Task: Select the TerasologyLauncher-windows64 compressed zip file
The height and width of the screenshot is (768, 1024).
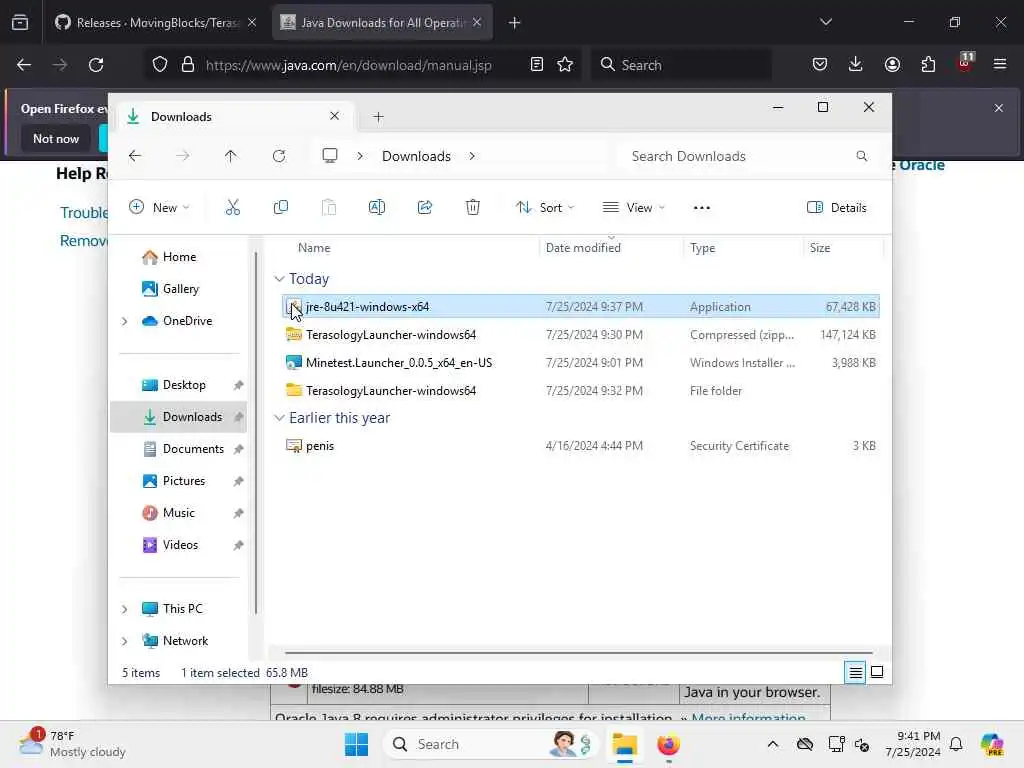Action: tap(581, 334)
